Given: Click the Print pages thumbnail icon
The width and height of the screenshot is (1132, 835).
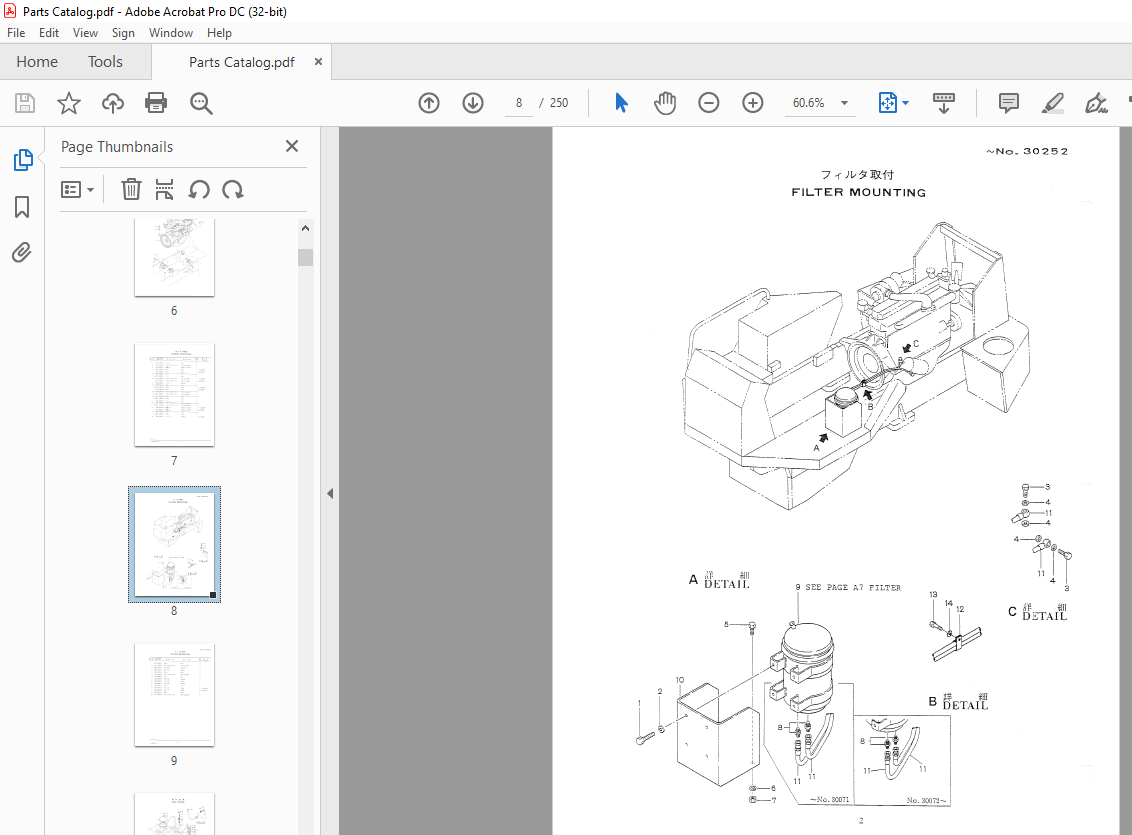Looking at the screenshot, I should [164, 190].
